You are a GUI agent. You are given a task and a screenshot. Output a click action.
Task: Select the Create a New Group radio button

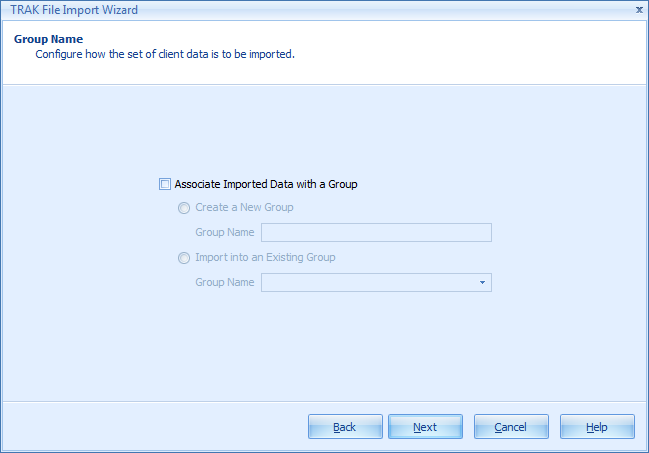tap(183, 208)
